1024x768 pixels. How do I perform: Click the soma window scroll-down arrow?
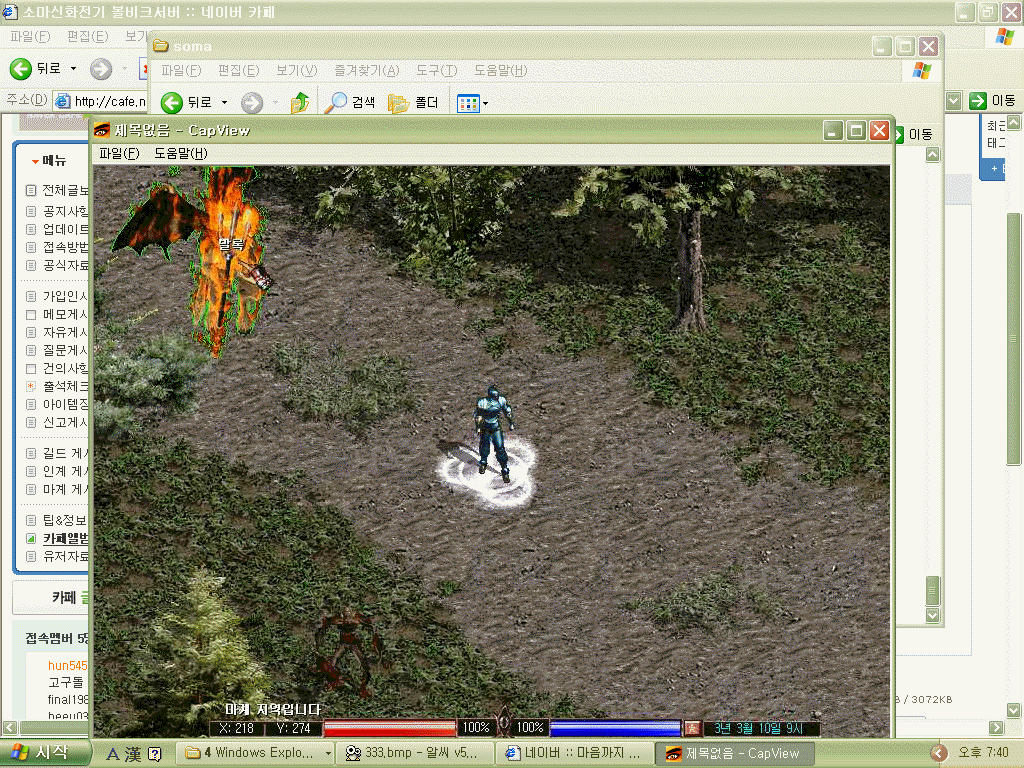tap(933, 615)
